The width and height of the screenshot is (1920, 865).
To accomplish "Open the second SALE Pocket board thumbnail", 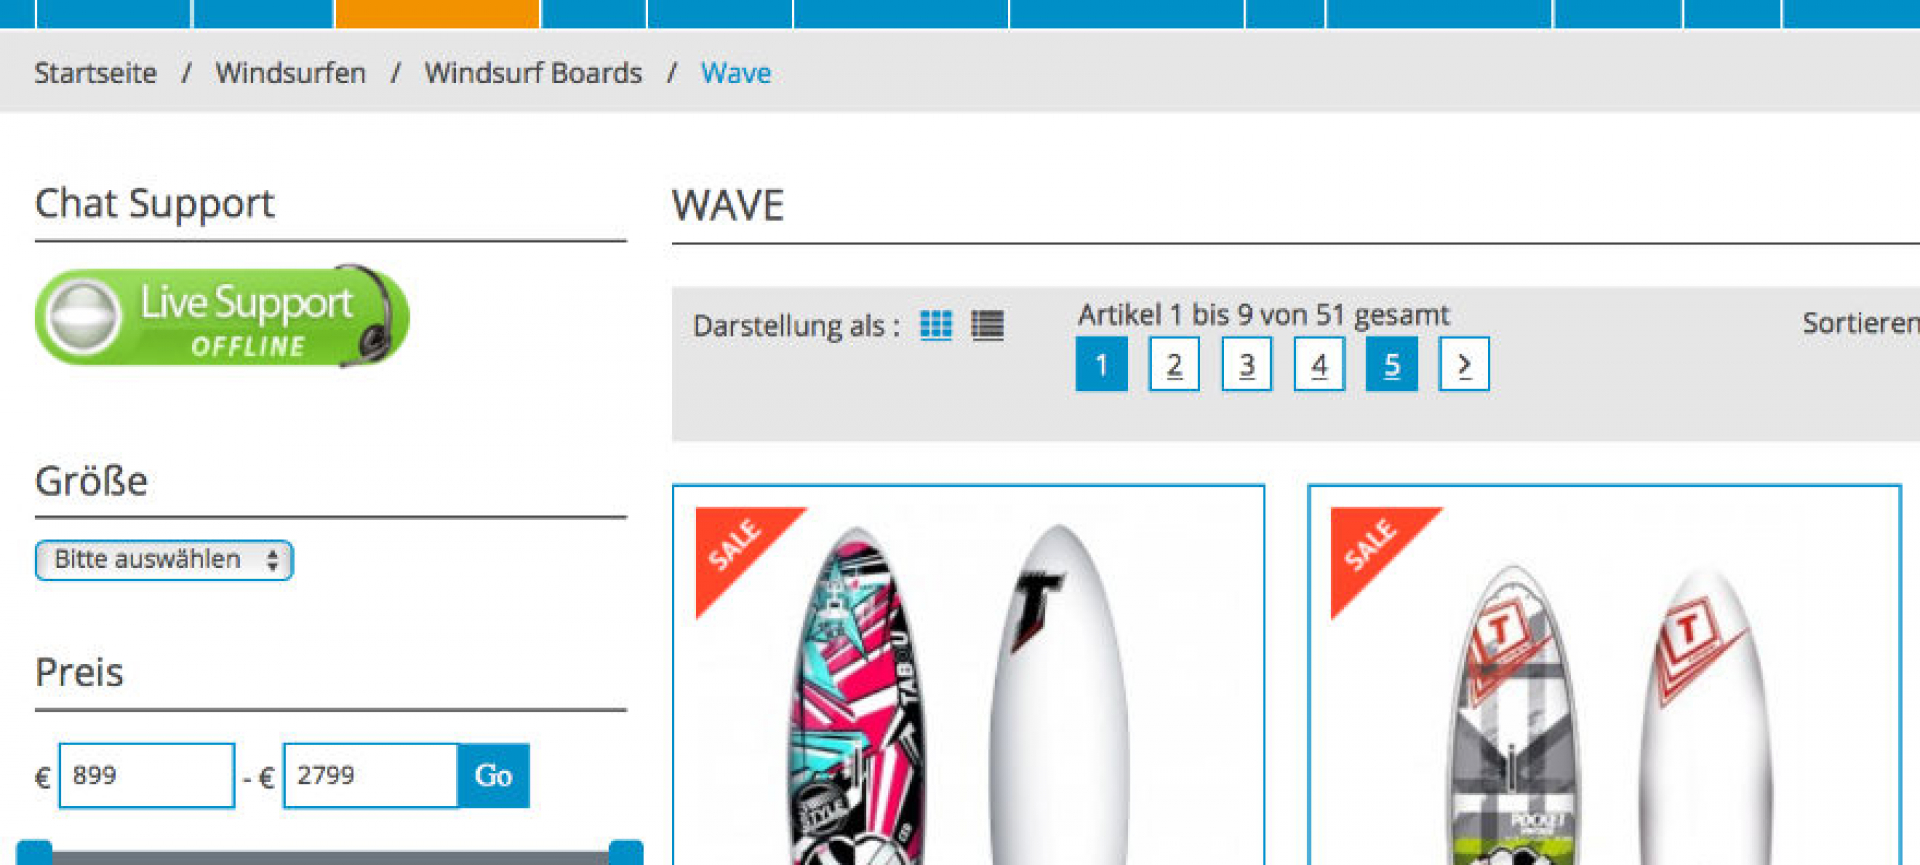I will tap(1604, 675).
